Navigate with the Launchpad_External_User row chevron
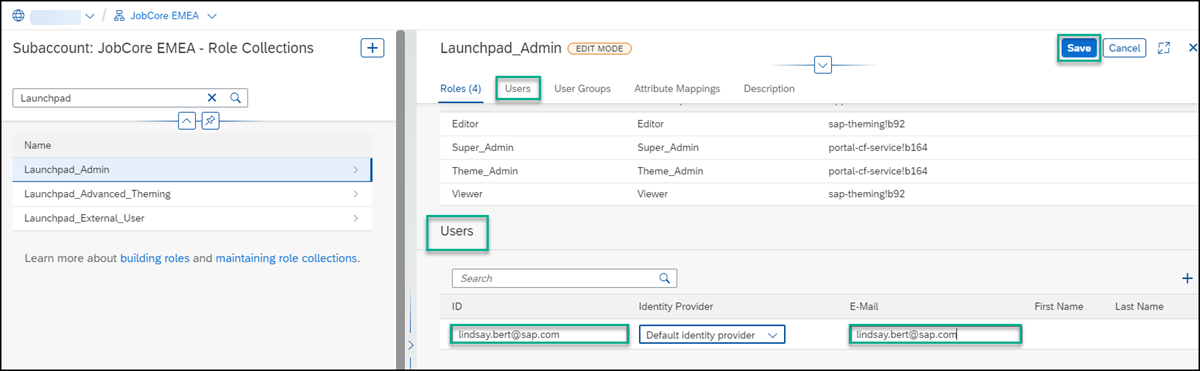The image size is (1200, 371). (356, 218)
